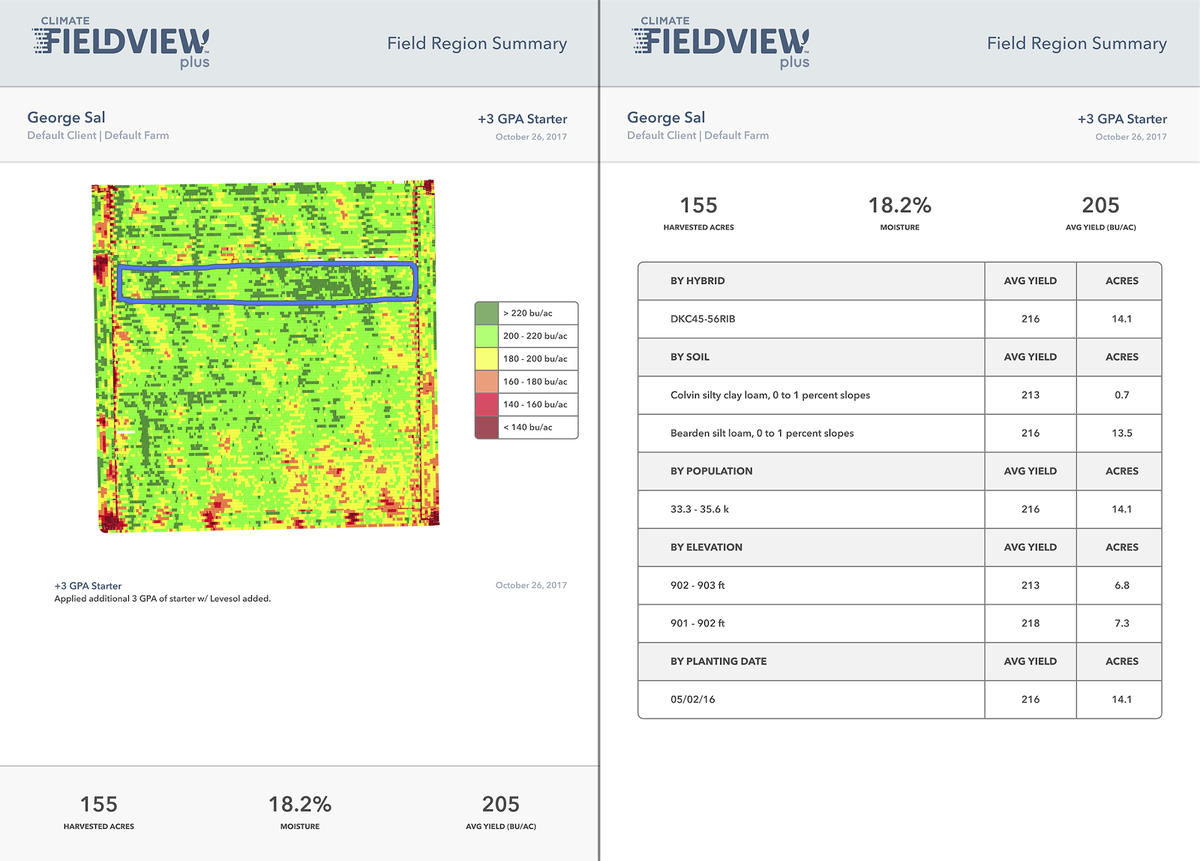This screenshot has height=861, width=1200.
Task: Click '205' avg yield at top of right page
Action: click(1101, 205)
